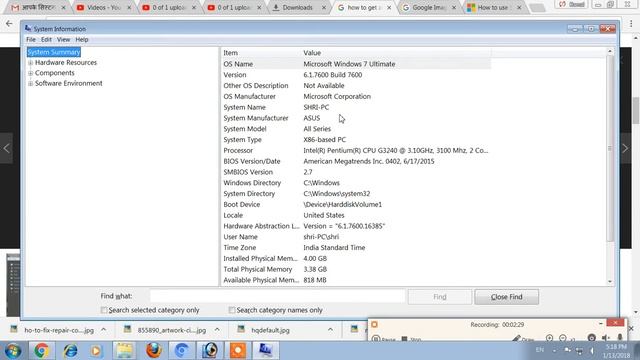
Task: Select the System Manufacturer row
Action: (356, 118)
